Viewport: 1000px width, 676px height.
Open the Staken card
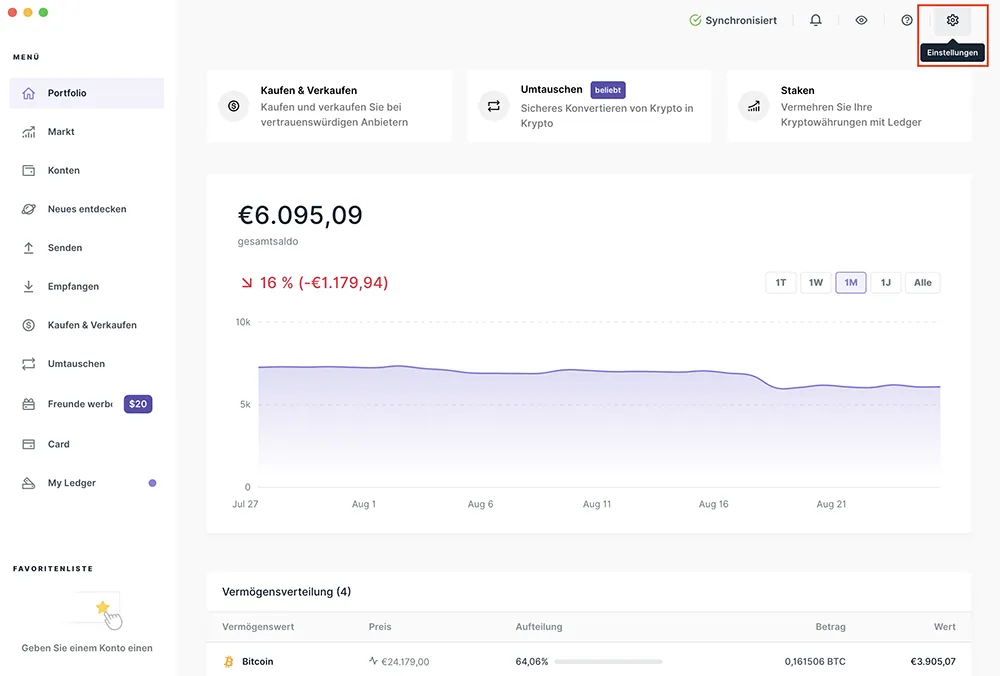click(x=849, y=106)
